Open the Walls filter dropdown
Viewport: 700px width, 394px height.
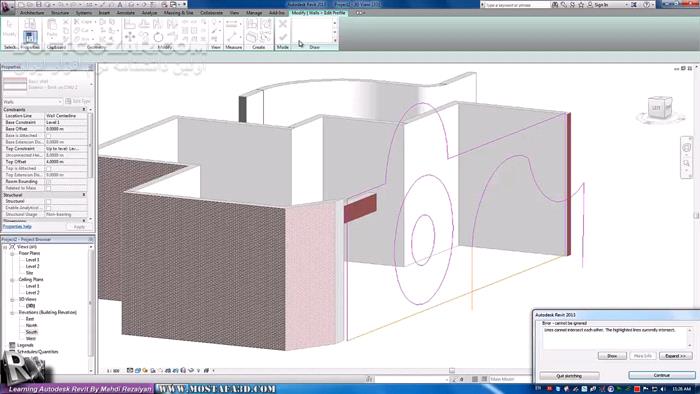coord(32,102)
